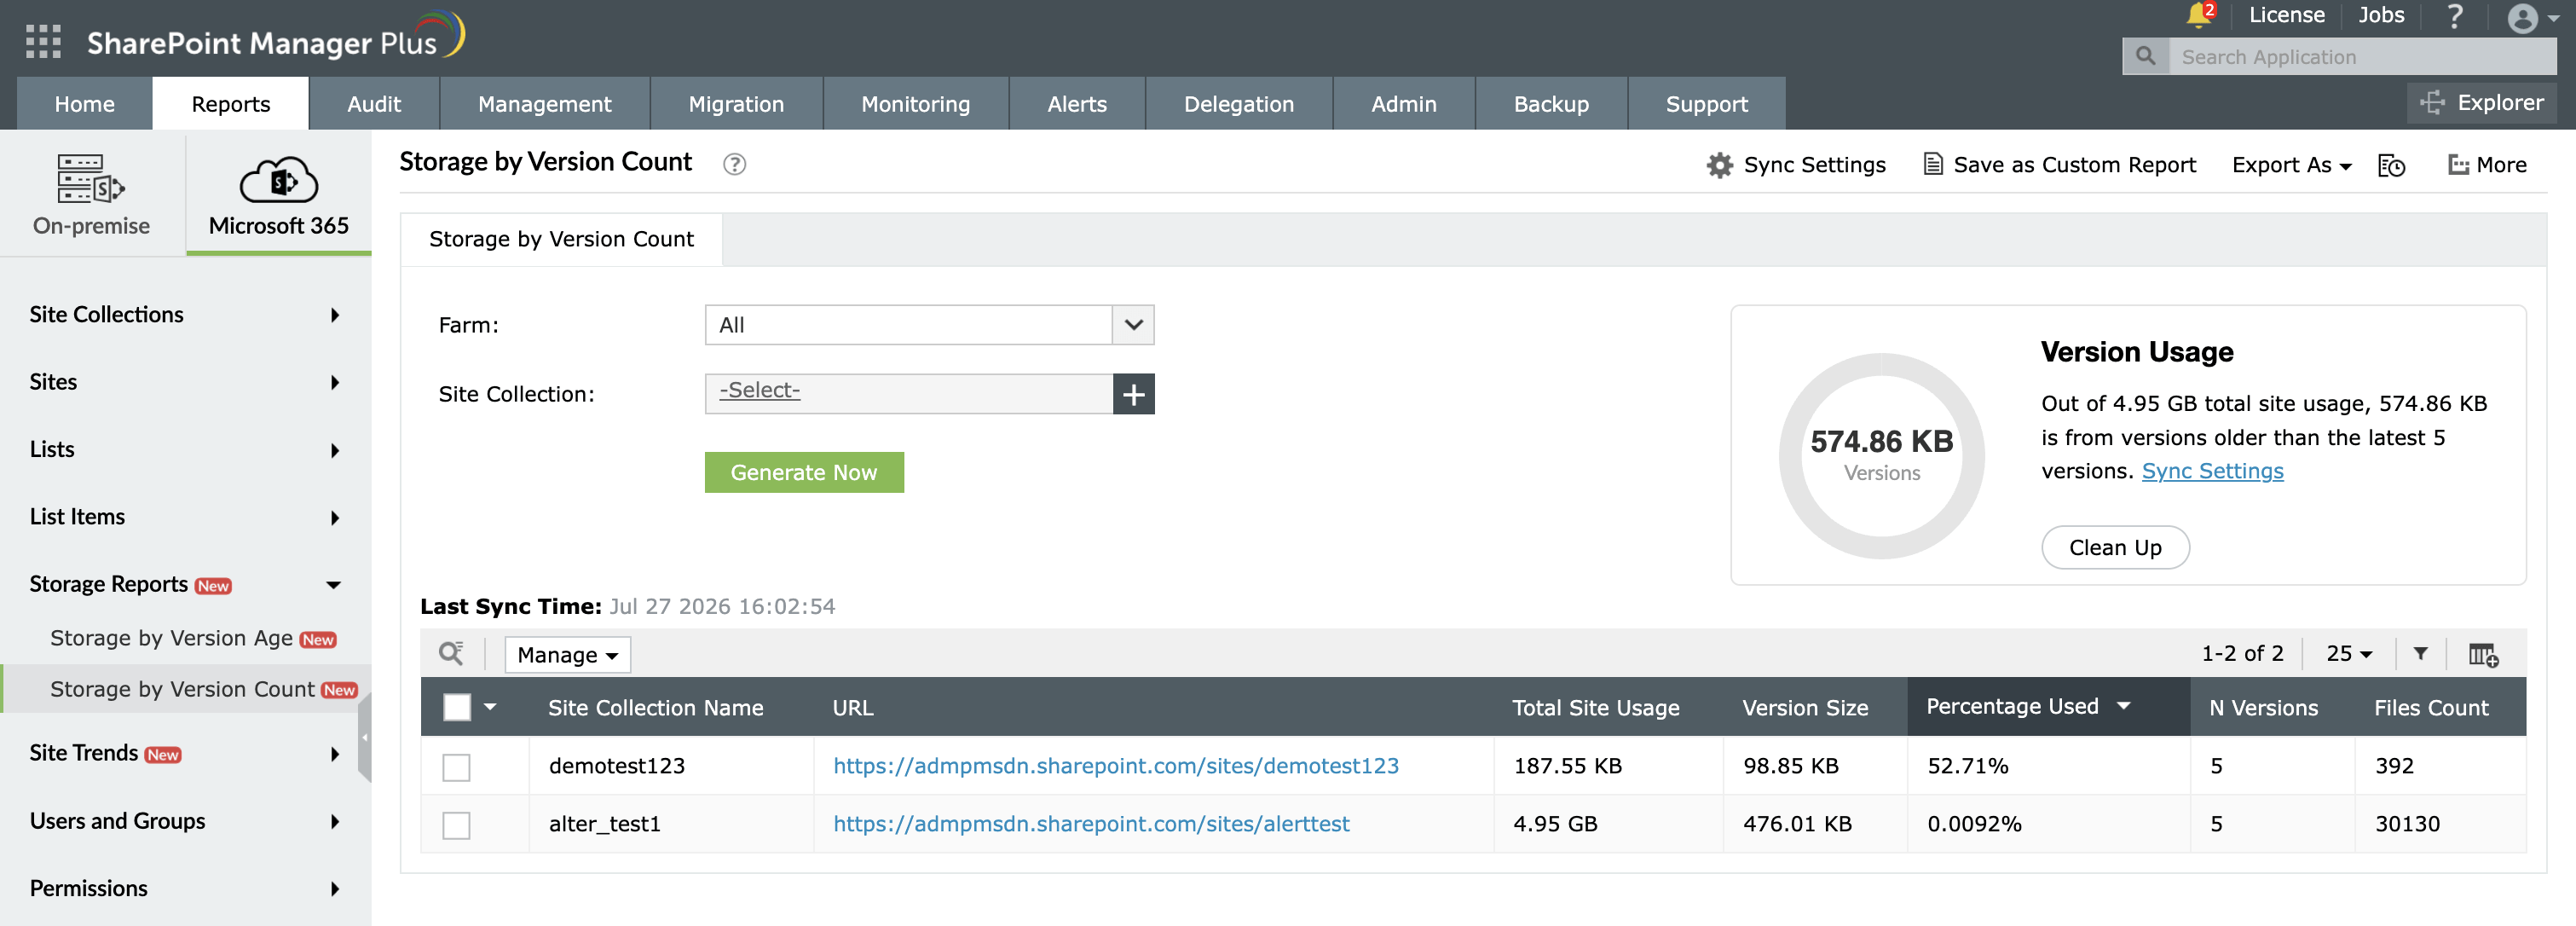Open the Explorer tree icon

tap(2432, 103)
